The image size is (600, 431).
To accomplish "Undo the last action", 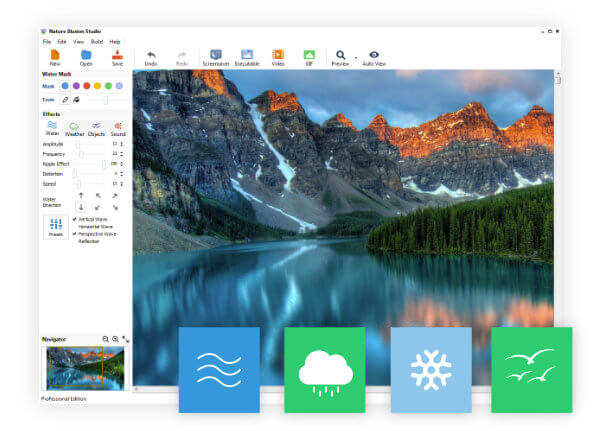I will pos(151,55).
